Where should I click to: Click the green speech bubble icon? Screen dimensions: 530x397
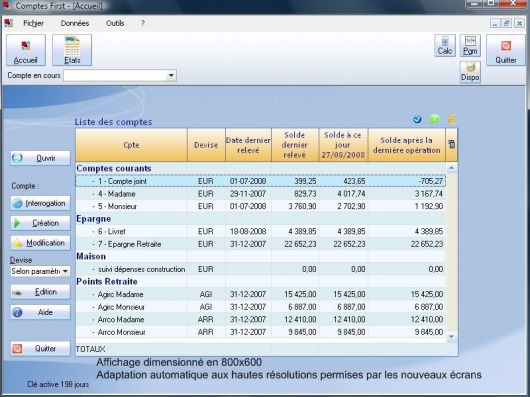point(434,119)
